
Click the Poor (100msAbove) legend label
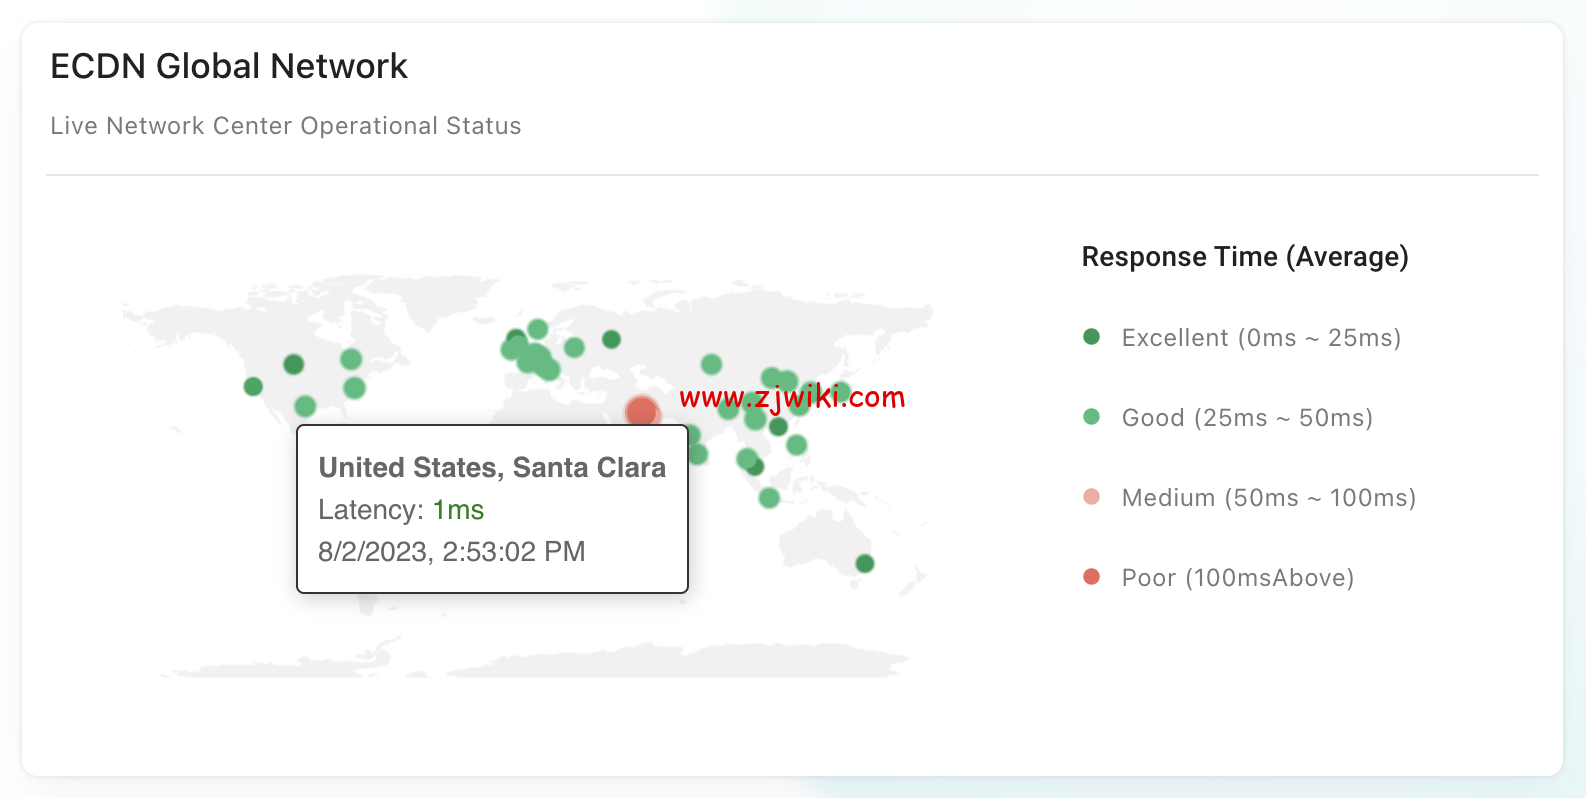point(1238,578)
